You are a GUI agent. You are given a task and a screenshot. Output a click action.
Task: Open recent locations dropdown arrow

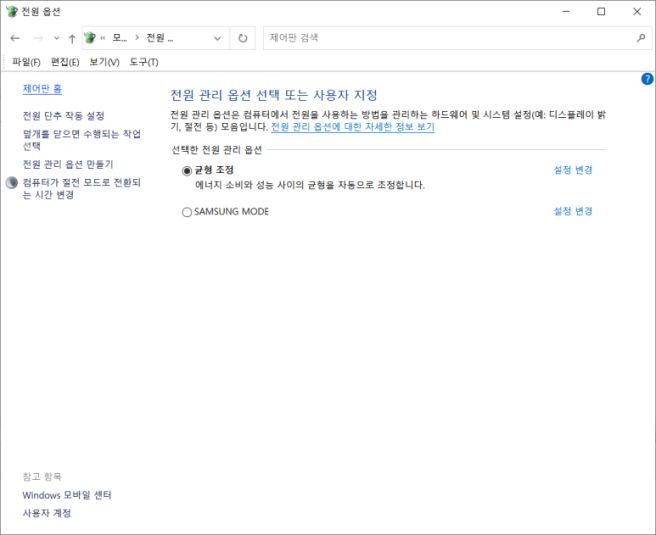[56, 38]
